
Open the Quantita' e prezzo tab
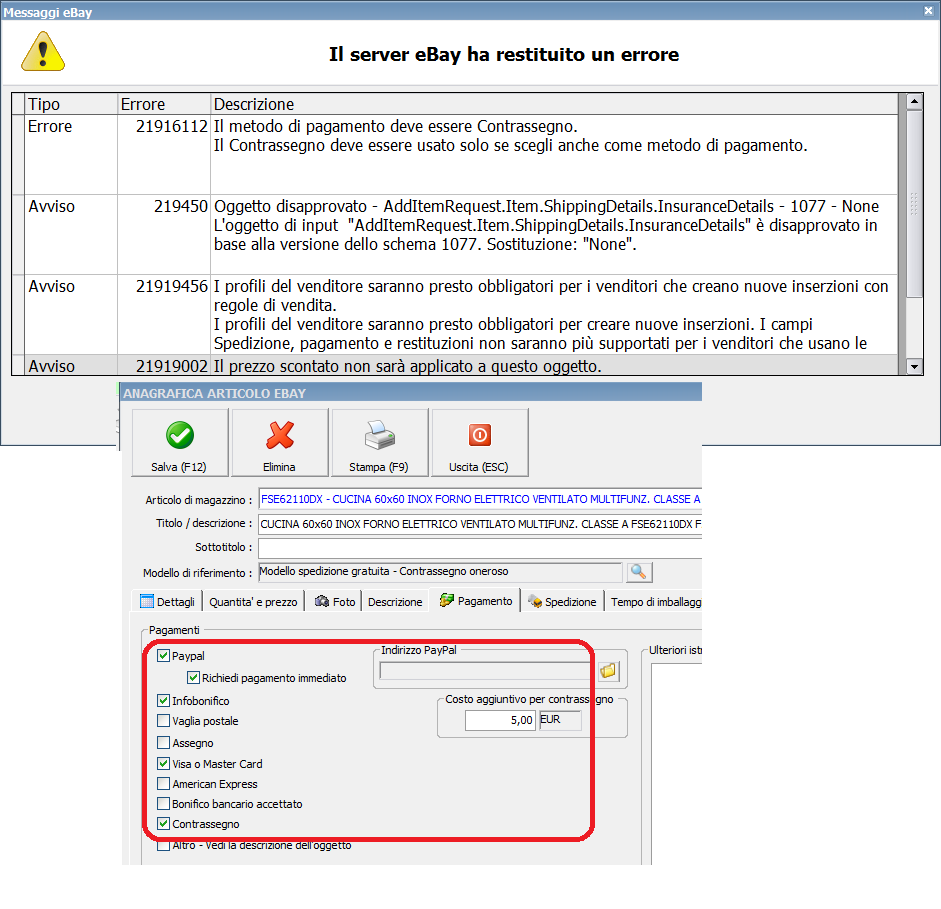253,601
